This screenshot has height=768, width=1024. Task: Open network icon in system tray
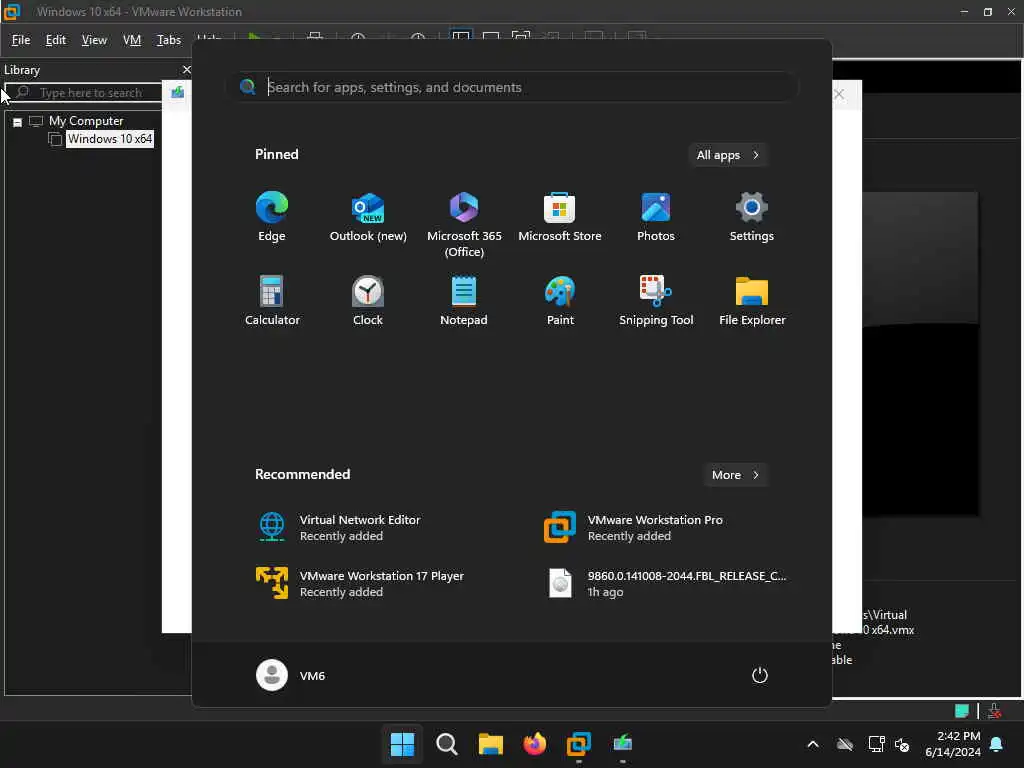876,744
